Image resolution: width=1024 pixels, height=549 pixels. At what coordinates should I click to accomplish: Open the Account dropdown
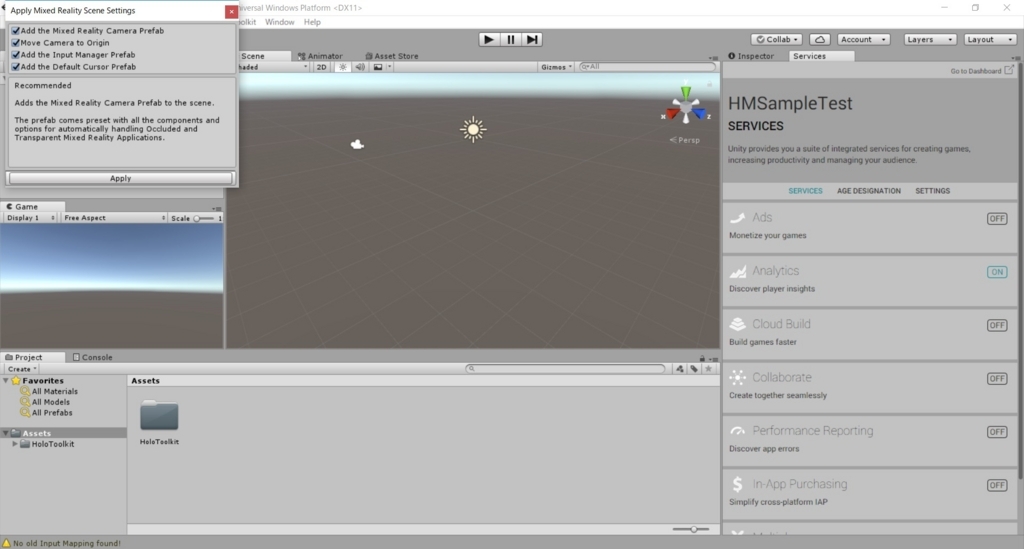pyautogui.click(x=863, y=39)
